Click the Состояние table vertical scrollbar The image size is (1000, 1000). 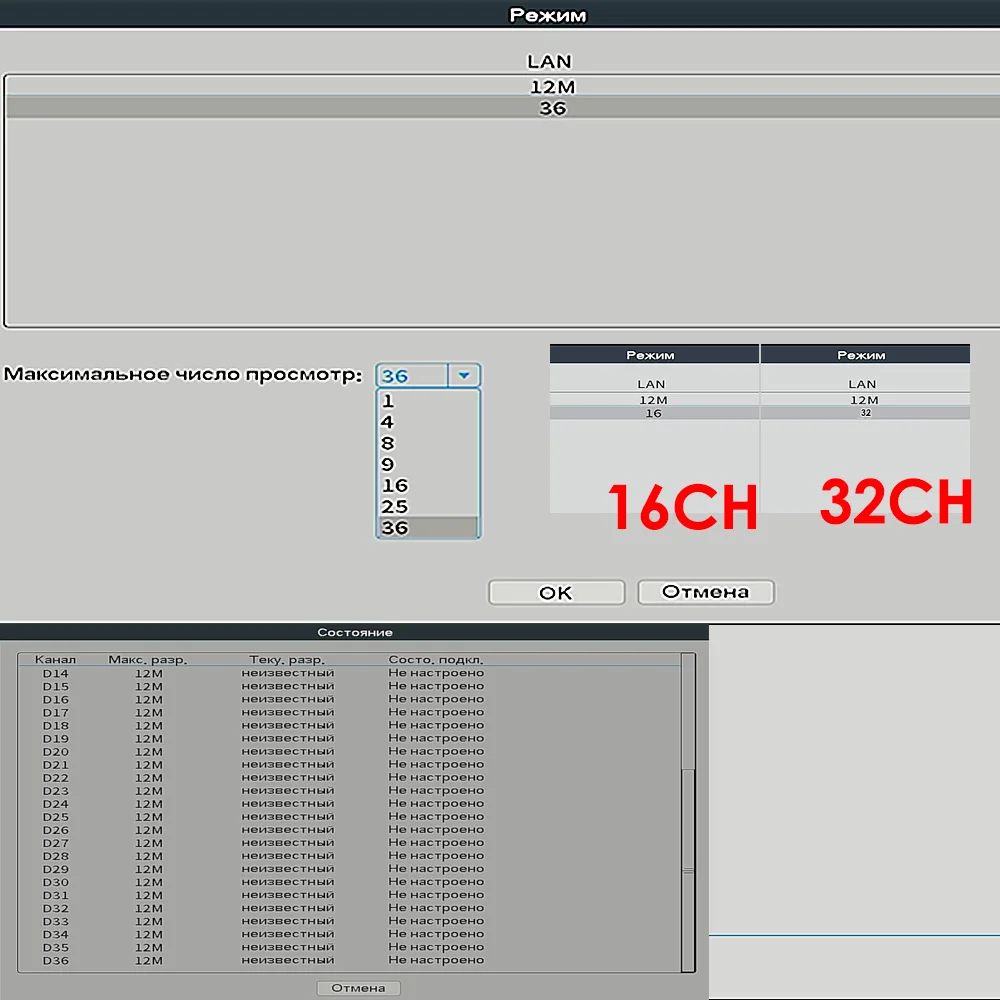(688, 812)
